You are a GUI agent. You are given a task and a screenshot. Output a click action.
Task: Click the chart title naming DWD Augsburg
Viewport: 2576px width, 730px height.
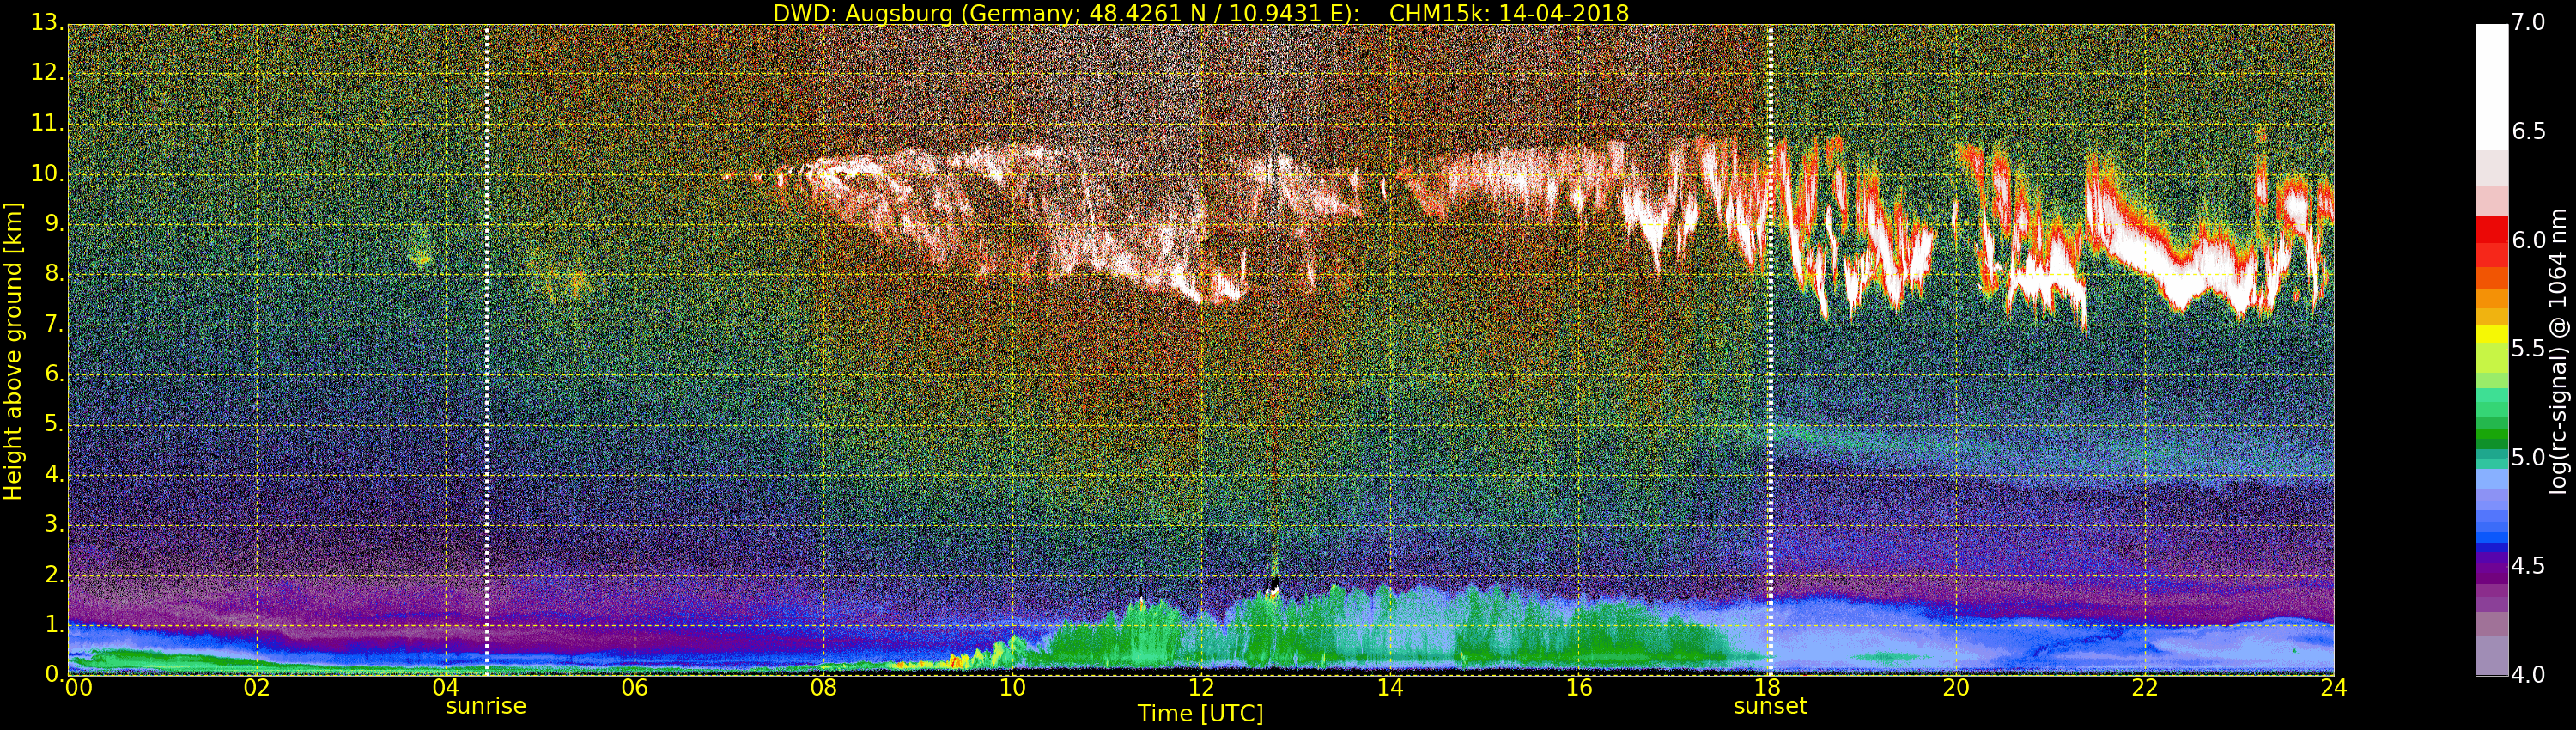point(1200,13)
